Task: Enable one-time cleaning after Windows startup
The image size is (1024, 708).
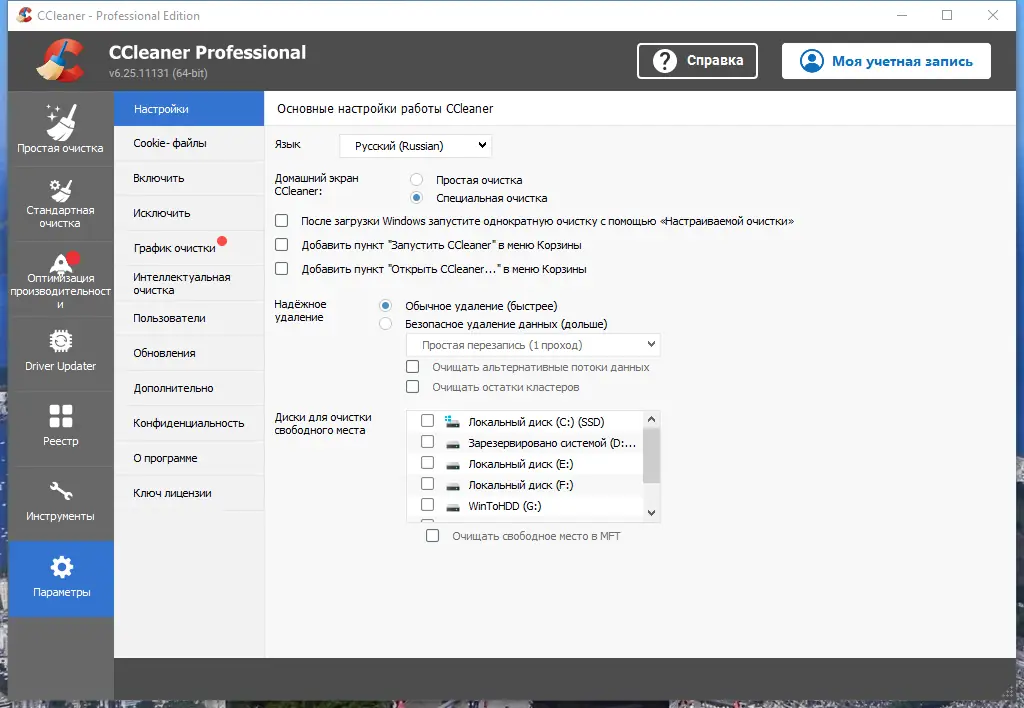Action: (281, 221)
